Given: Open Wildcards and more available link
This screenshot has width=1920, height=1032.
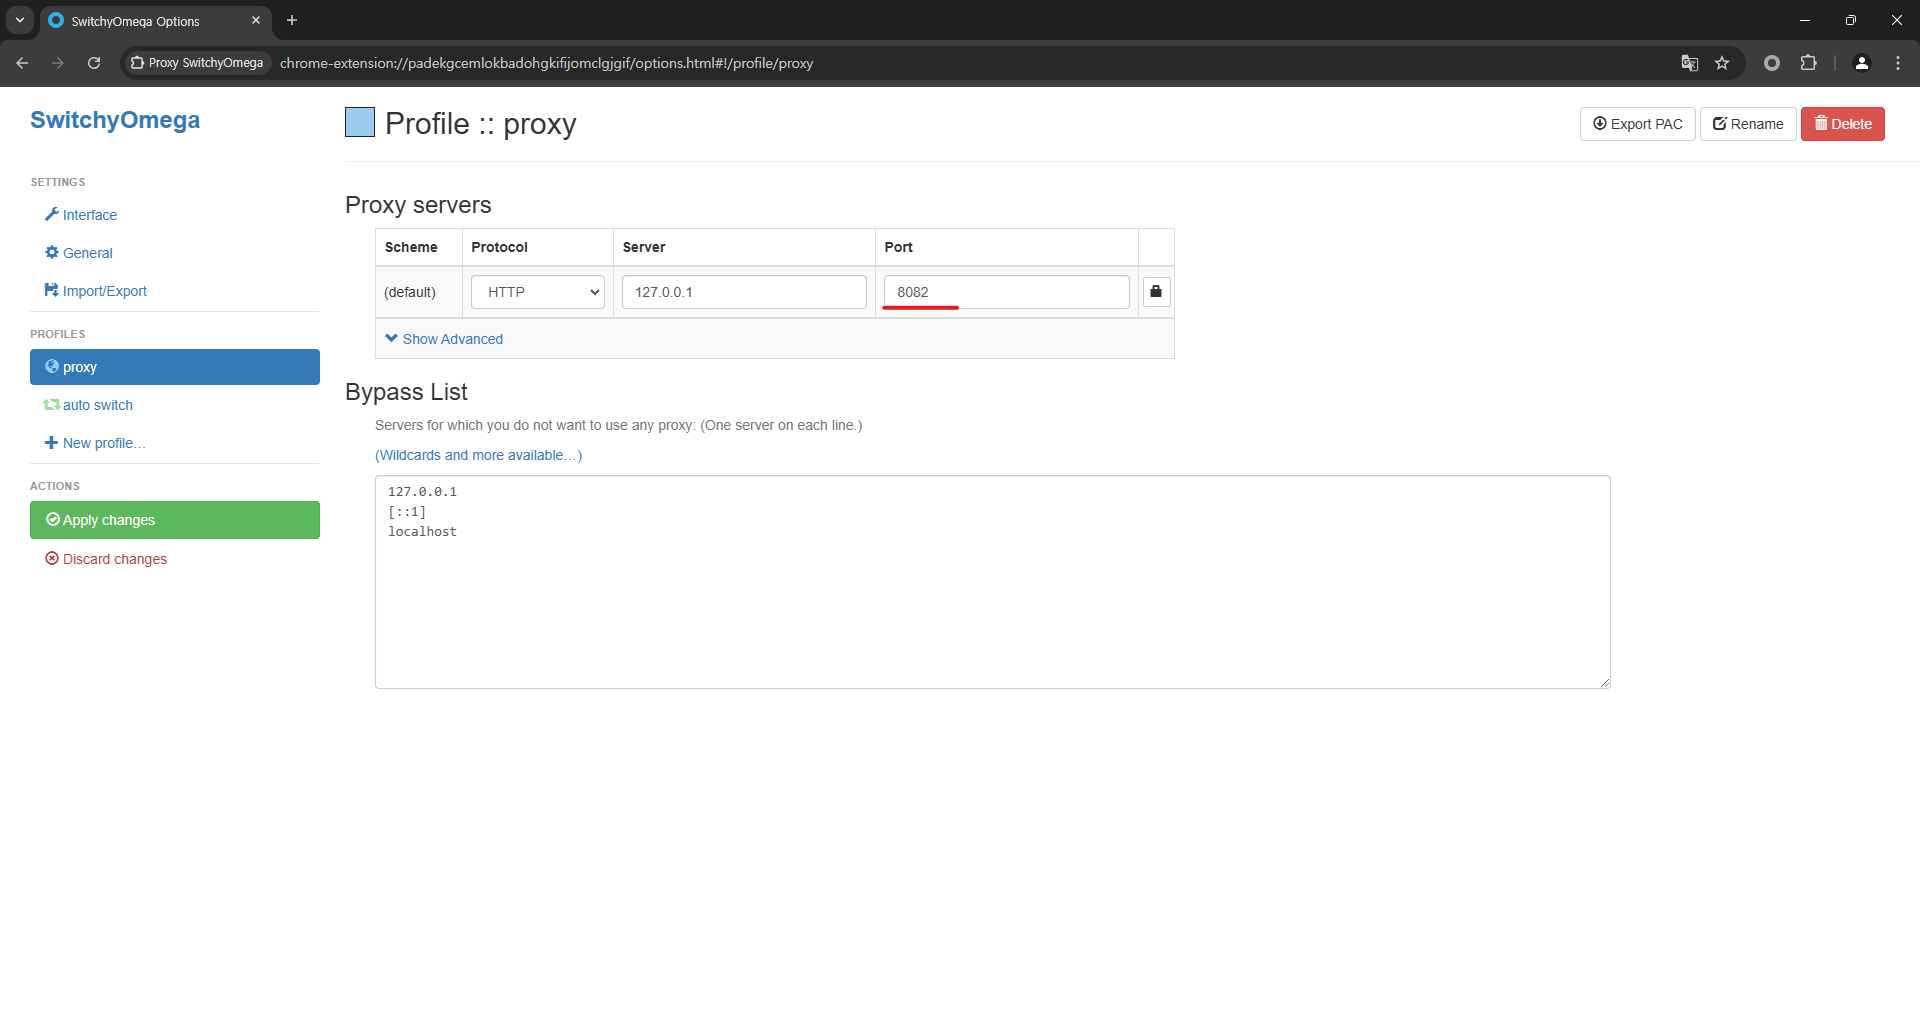Looking at the screenshot, I should point(478,455).
